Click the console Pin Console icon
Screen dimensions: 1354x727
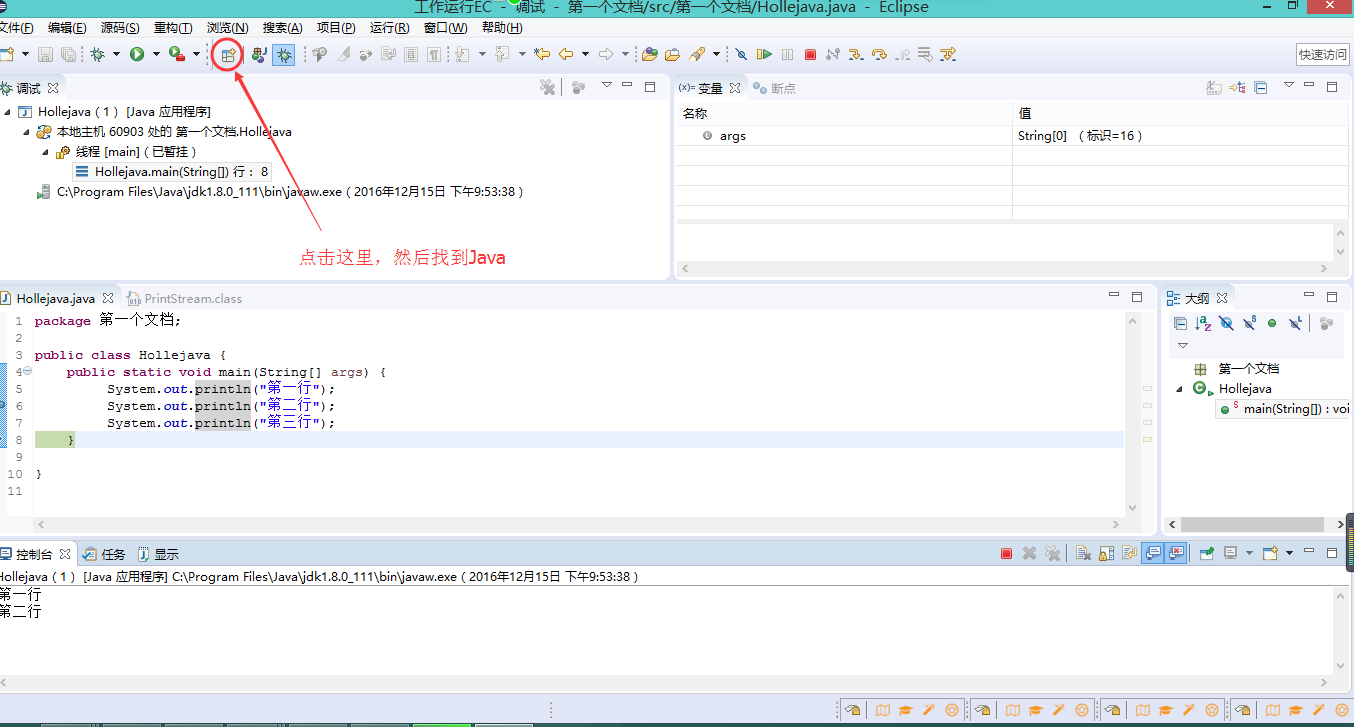[x=1207, y=553]
